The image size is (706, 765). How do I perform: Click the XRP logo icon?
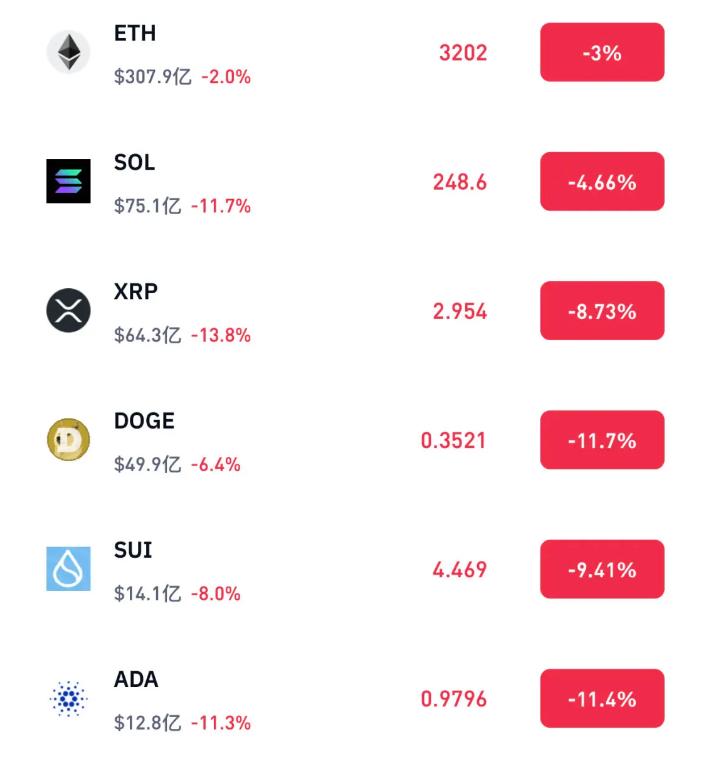coord(68,310)
